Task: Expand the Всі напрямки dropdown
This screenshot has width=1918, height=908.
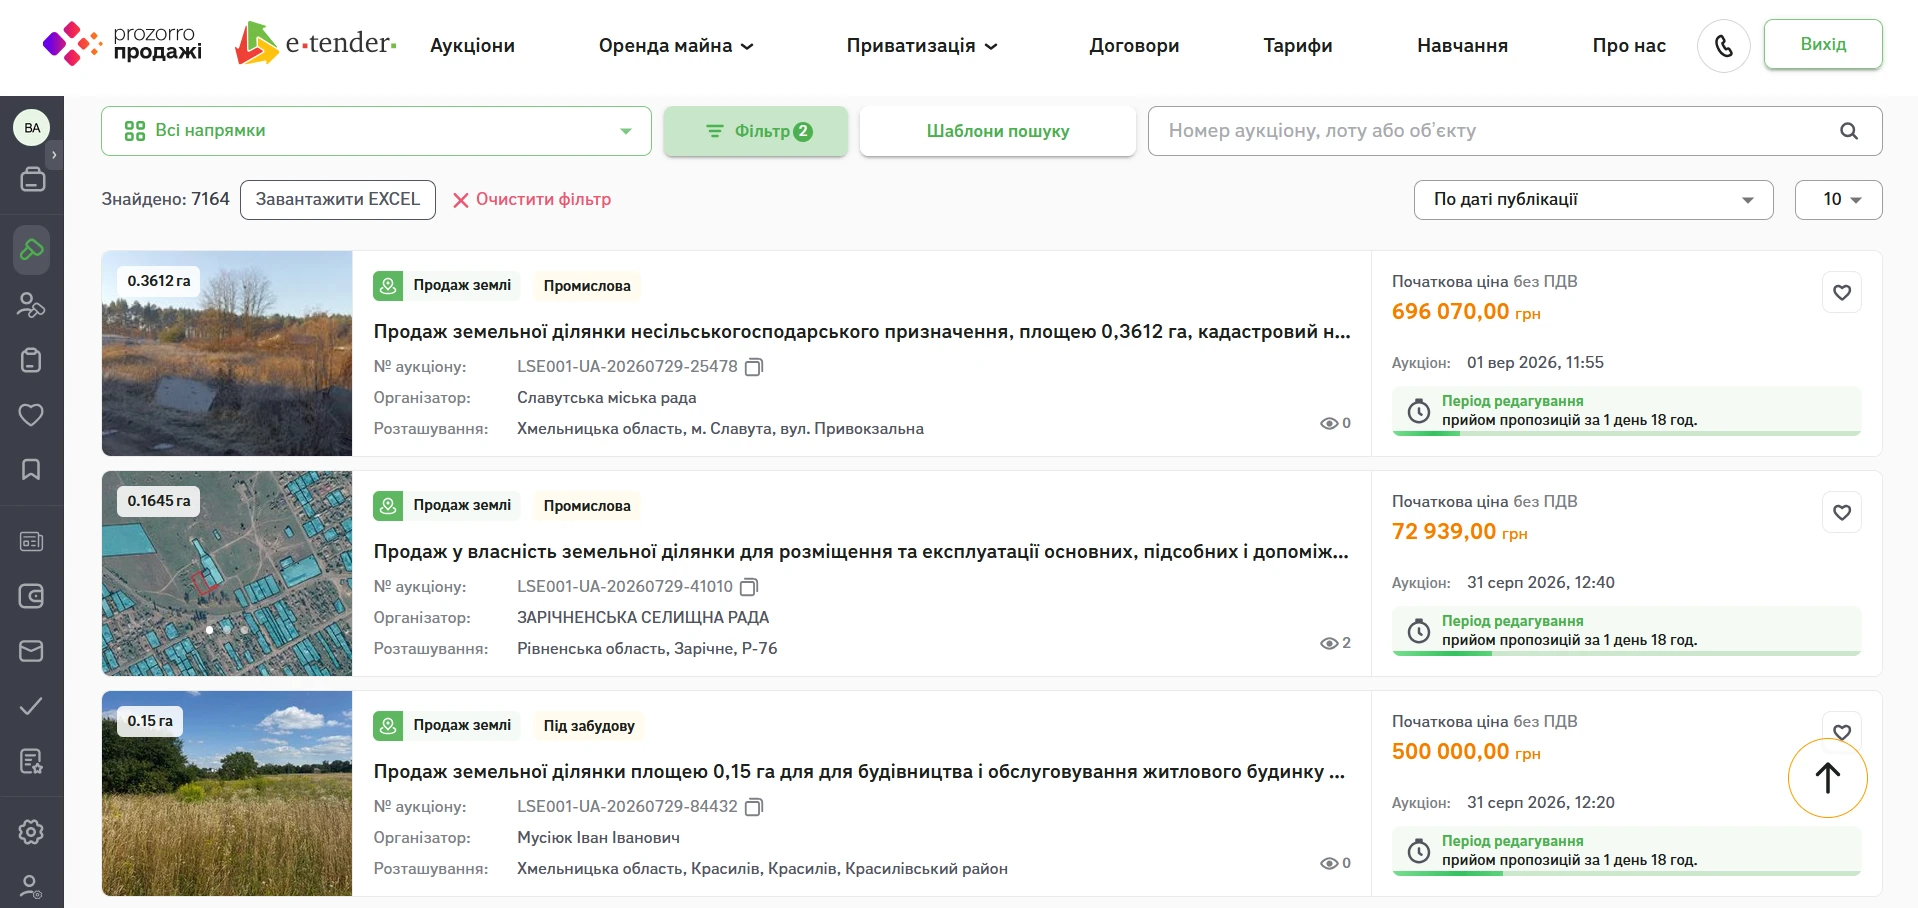Action: (376, 131)
